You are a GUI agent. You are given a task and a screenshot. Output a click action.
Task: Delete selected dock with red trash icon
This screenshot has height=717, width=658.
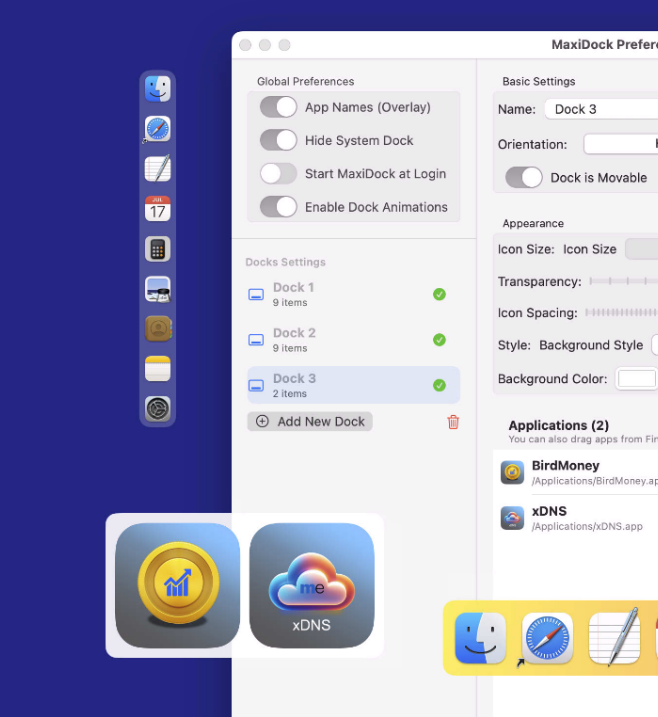[453, 422]
